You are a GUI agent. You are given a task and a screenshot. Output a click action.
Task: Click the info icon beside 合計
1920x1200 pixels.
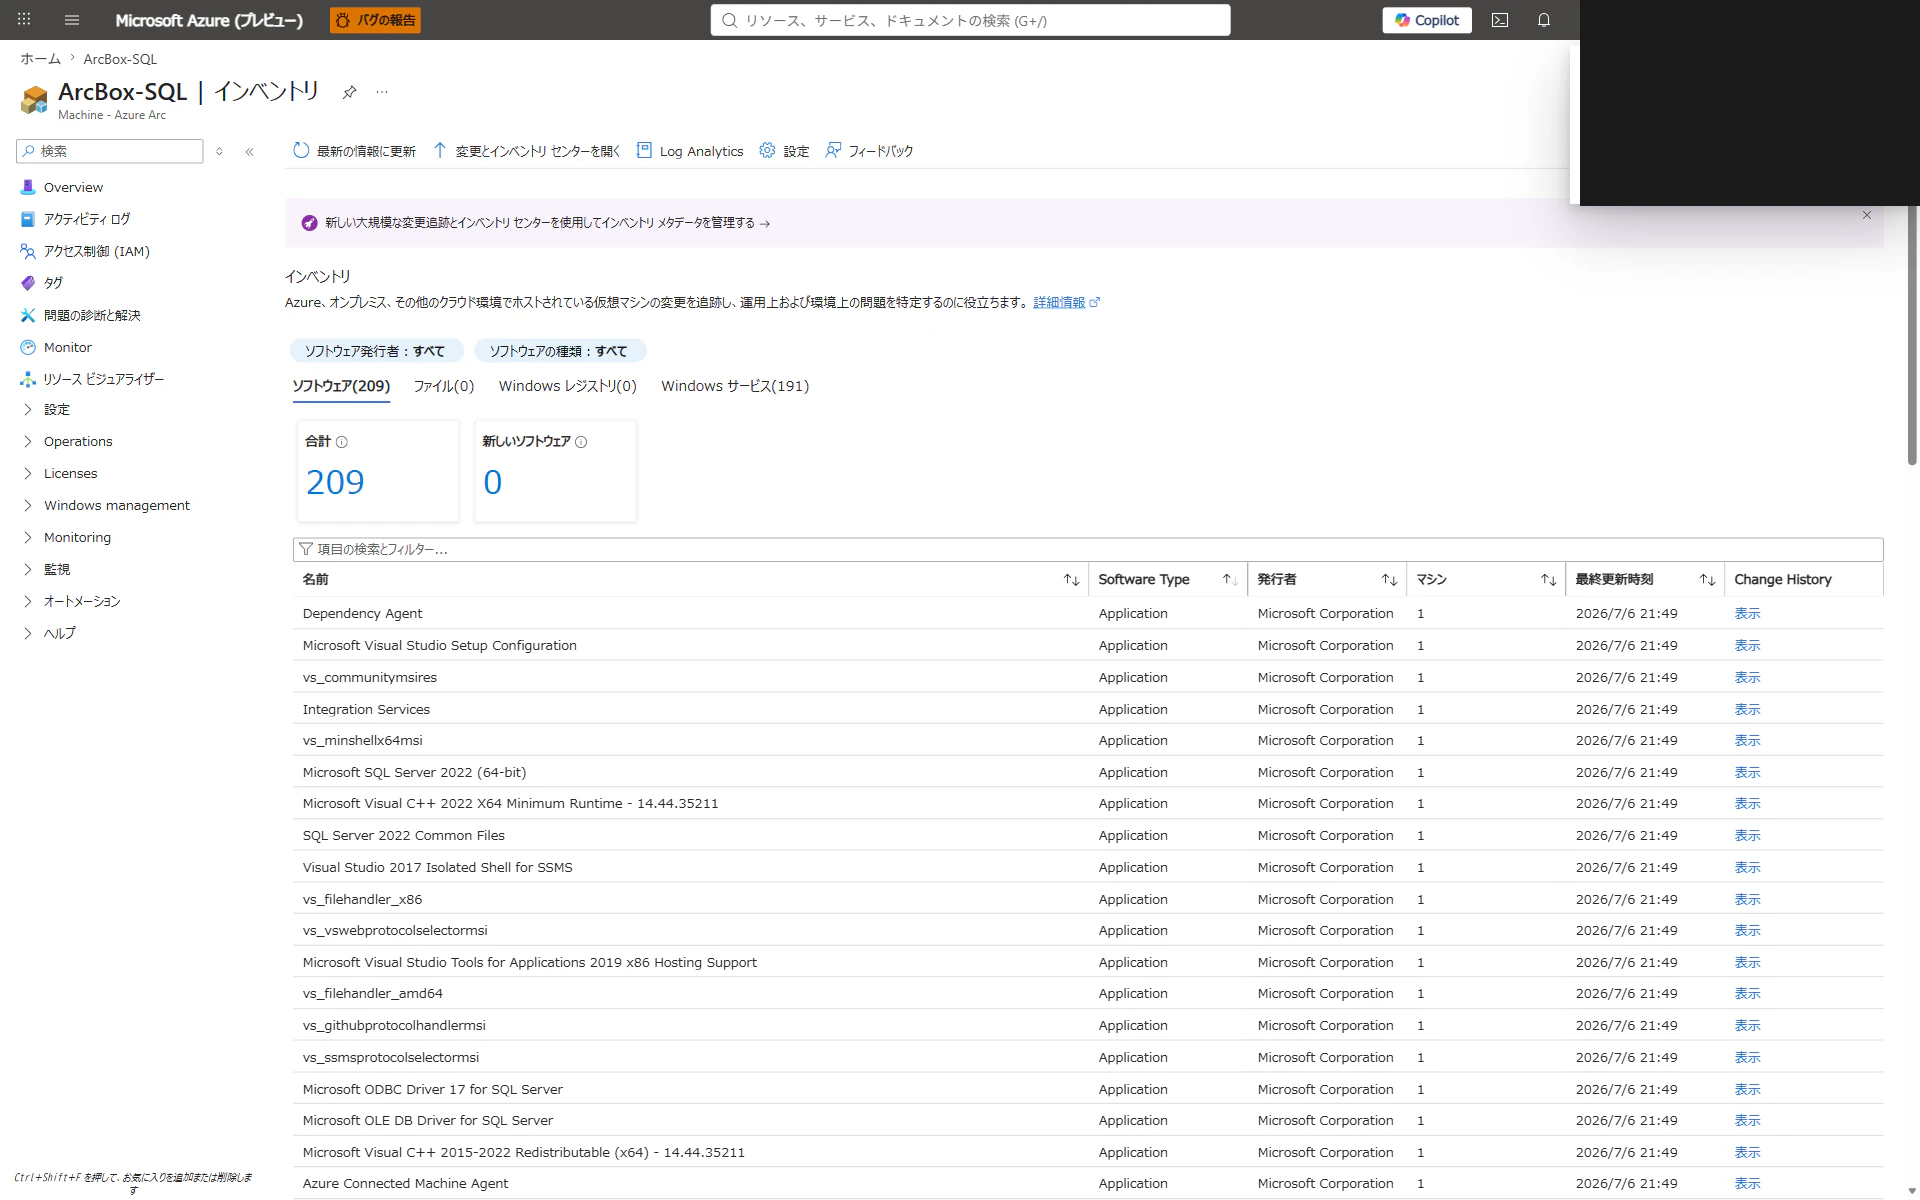(x=342, y=442)
